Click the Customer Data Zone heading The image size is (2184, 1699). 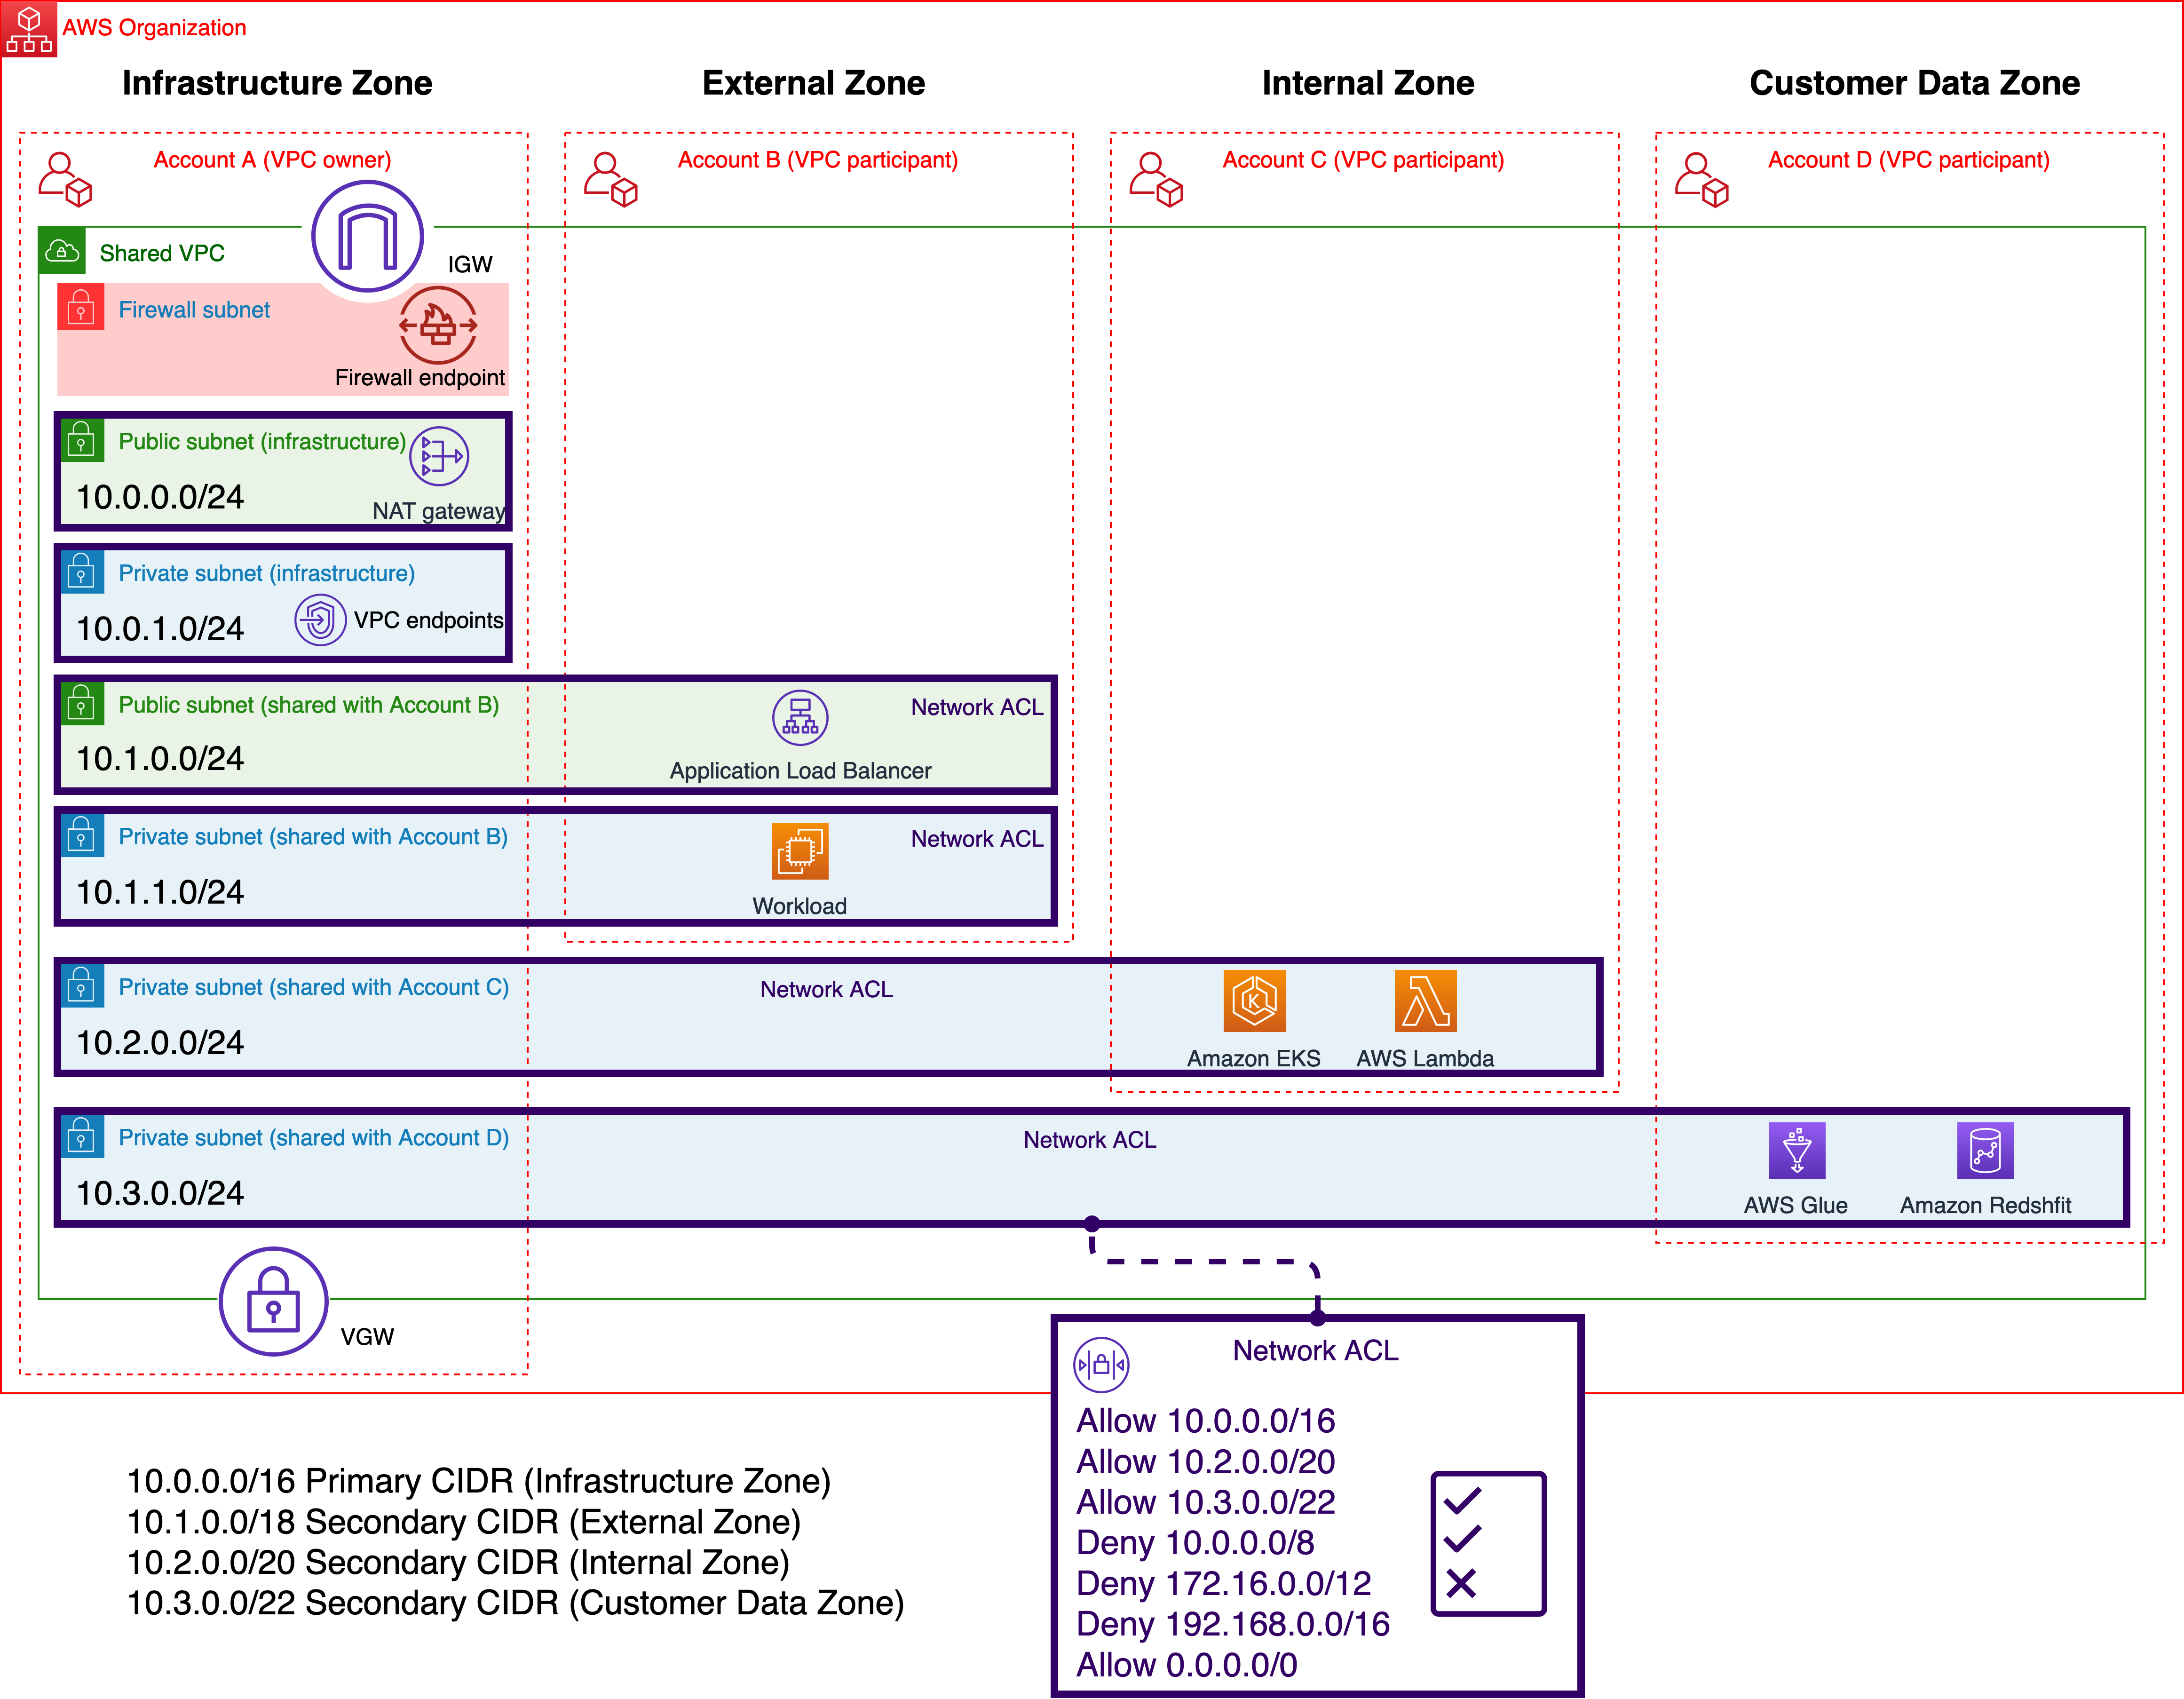pyautogui.click(x=1914, y=83)
